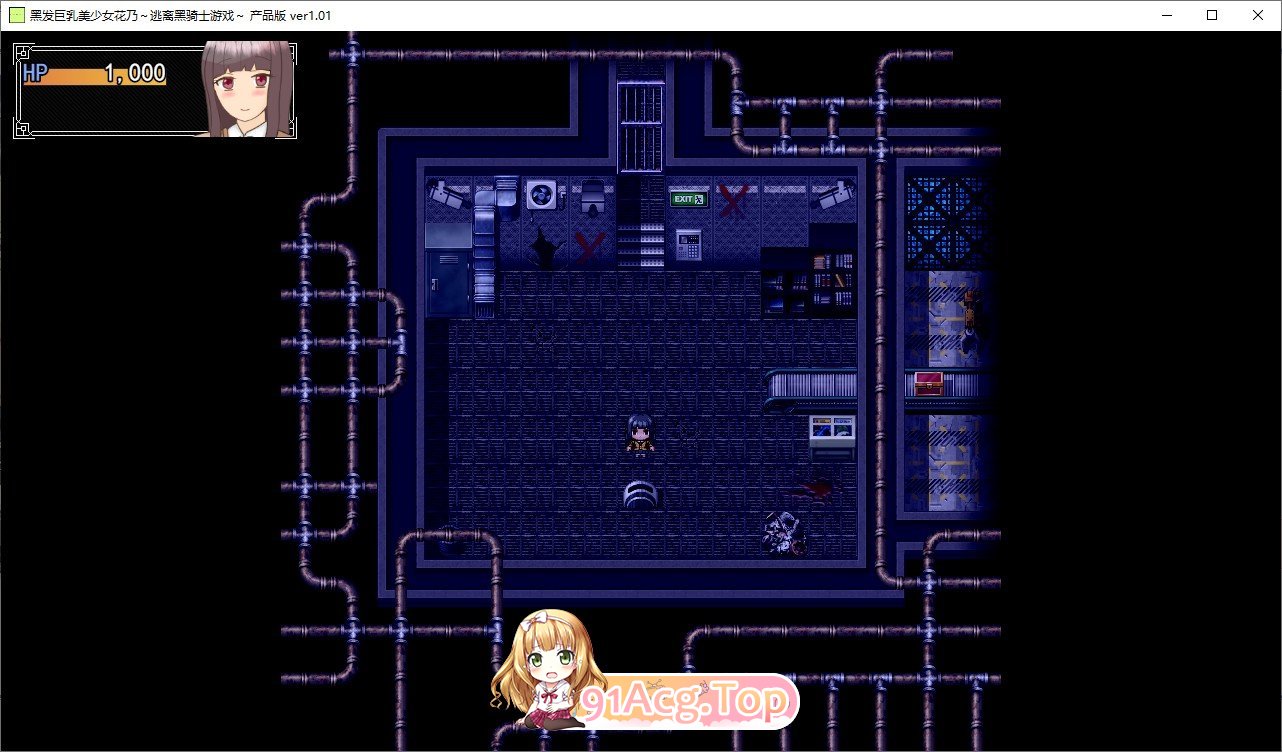Click the barred gate at the top corridor
1282x752 pixels.
641,128
